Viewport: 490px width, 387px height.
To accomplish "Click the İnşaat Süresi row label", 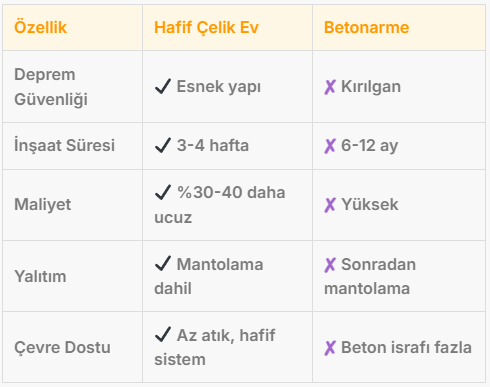I will point(64,145).
